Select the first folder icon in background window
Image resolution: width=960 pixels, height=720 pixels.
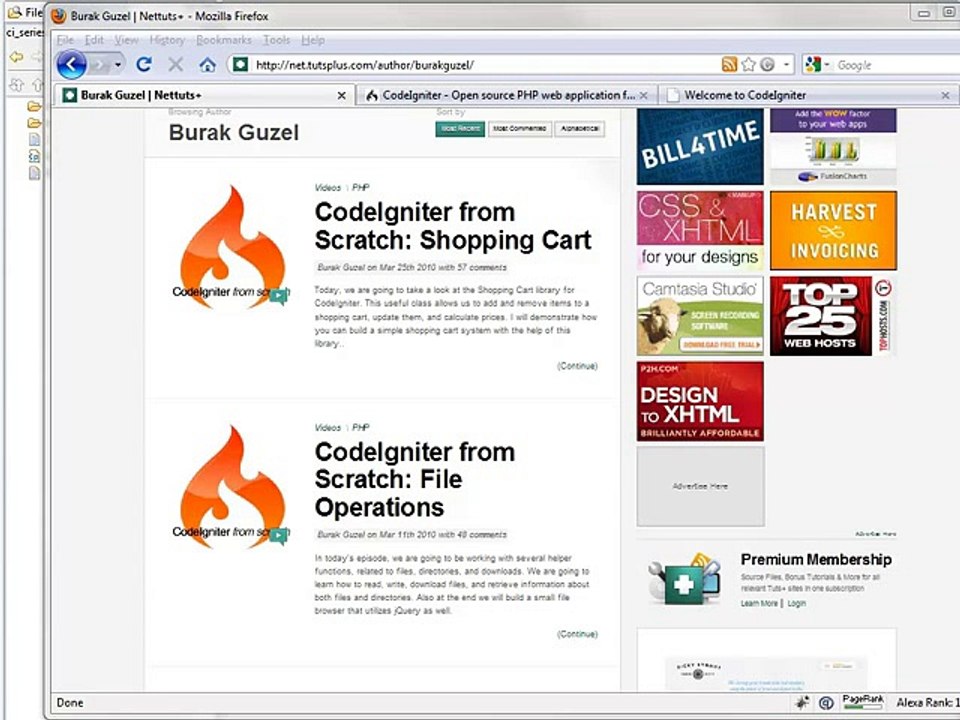[34, 107]
